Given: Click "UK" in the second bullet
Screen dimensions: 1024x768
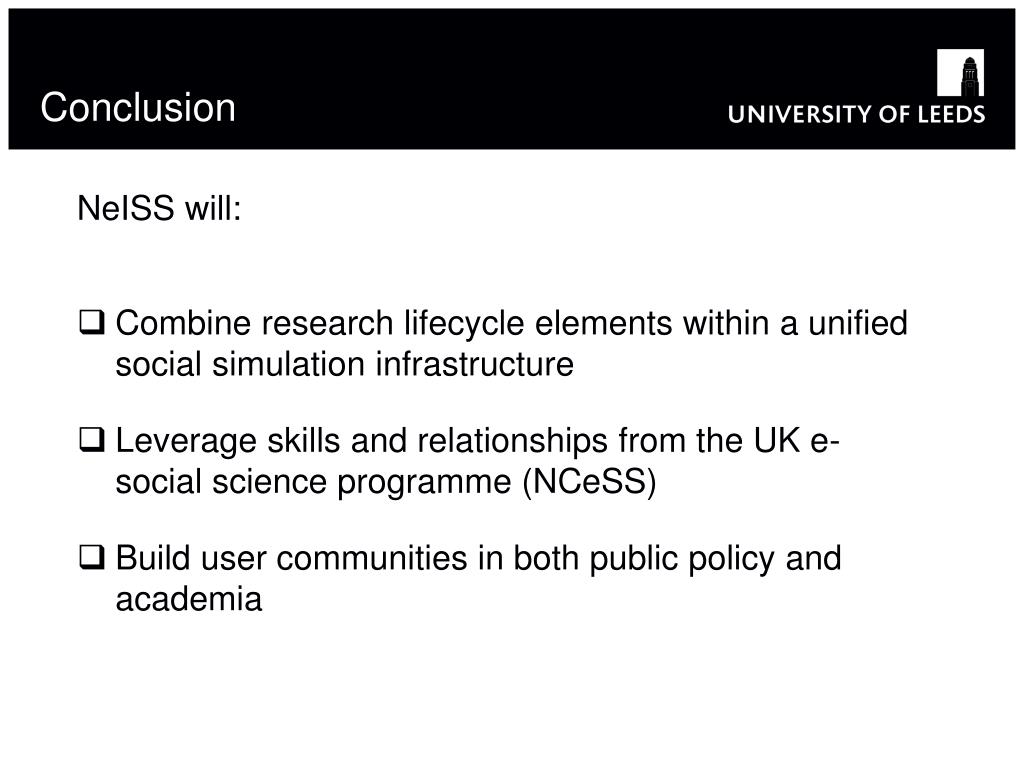Looking at the screenshot, I should 776,440.
